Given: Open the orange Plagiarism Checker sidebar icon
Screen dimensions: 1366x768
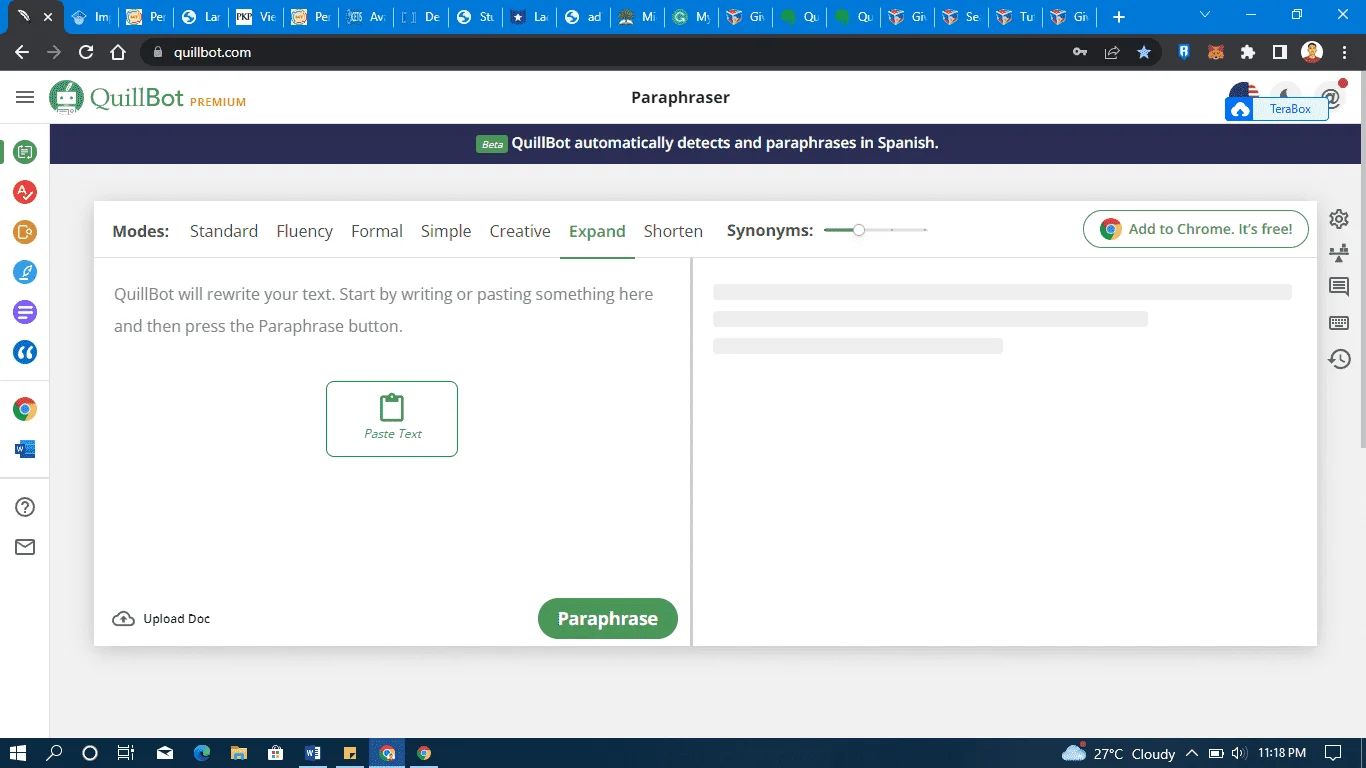Looking at the screenshot, I should click(x=25, y=232).
